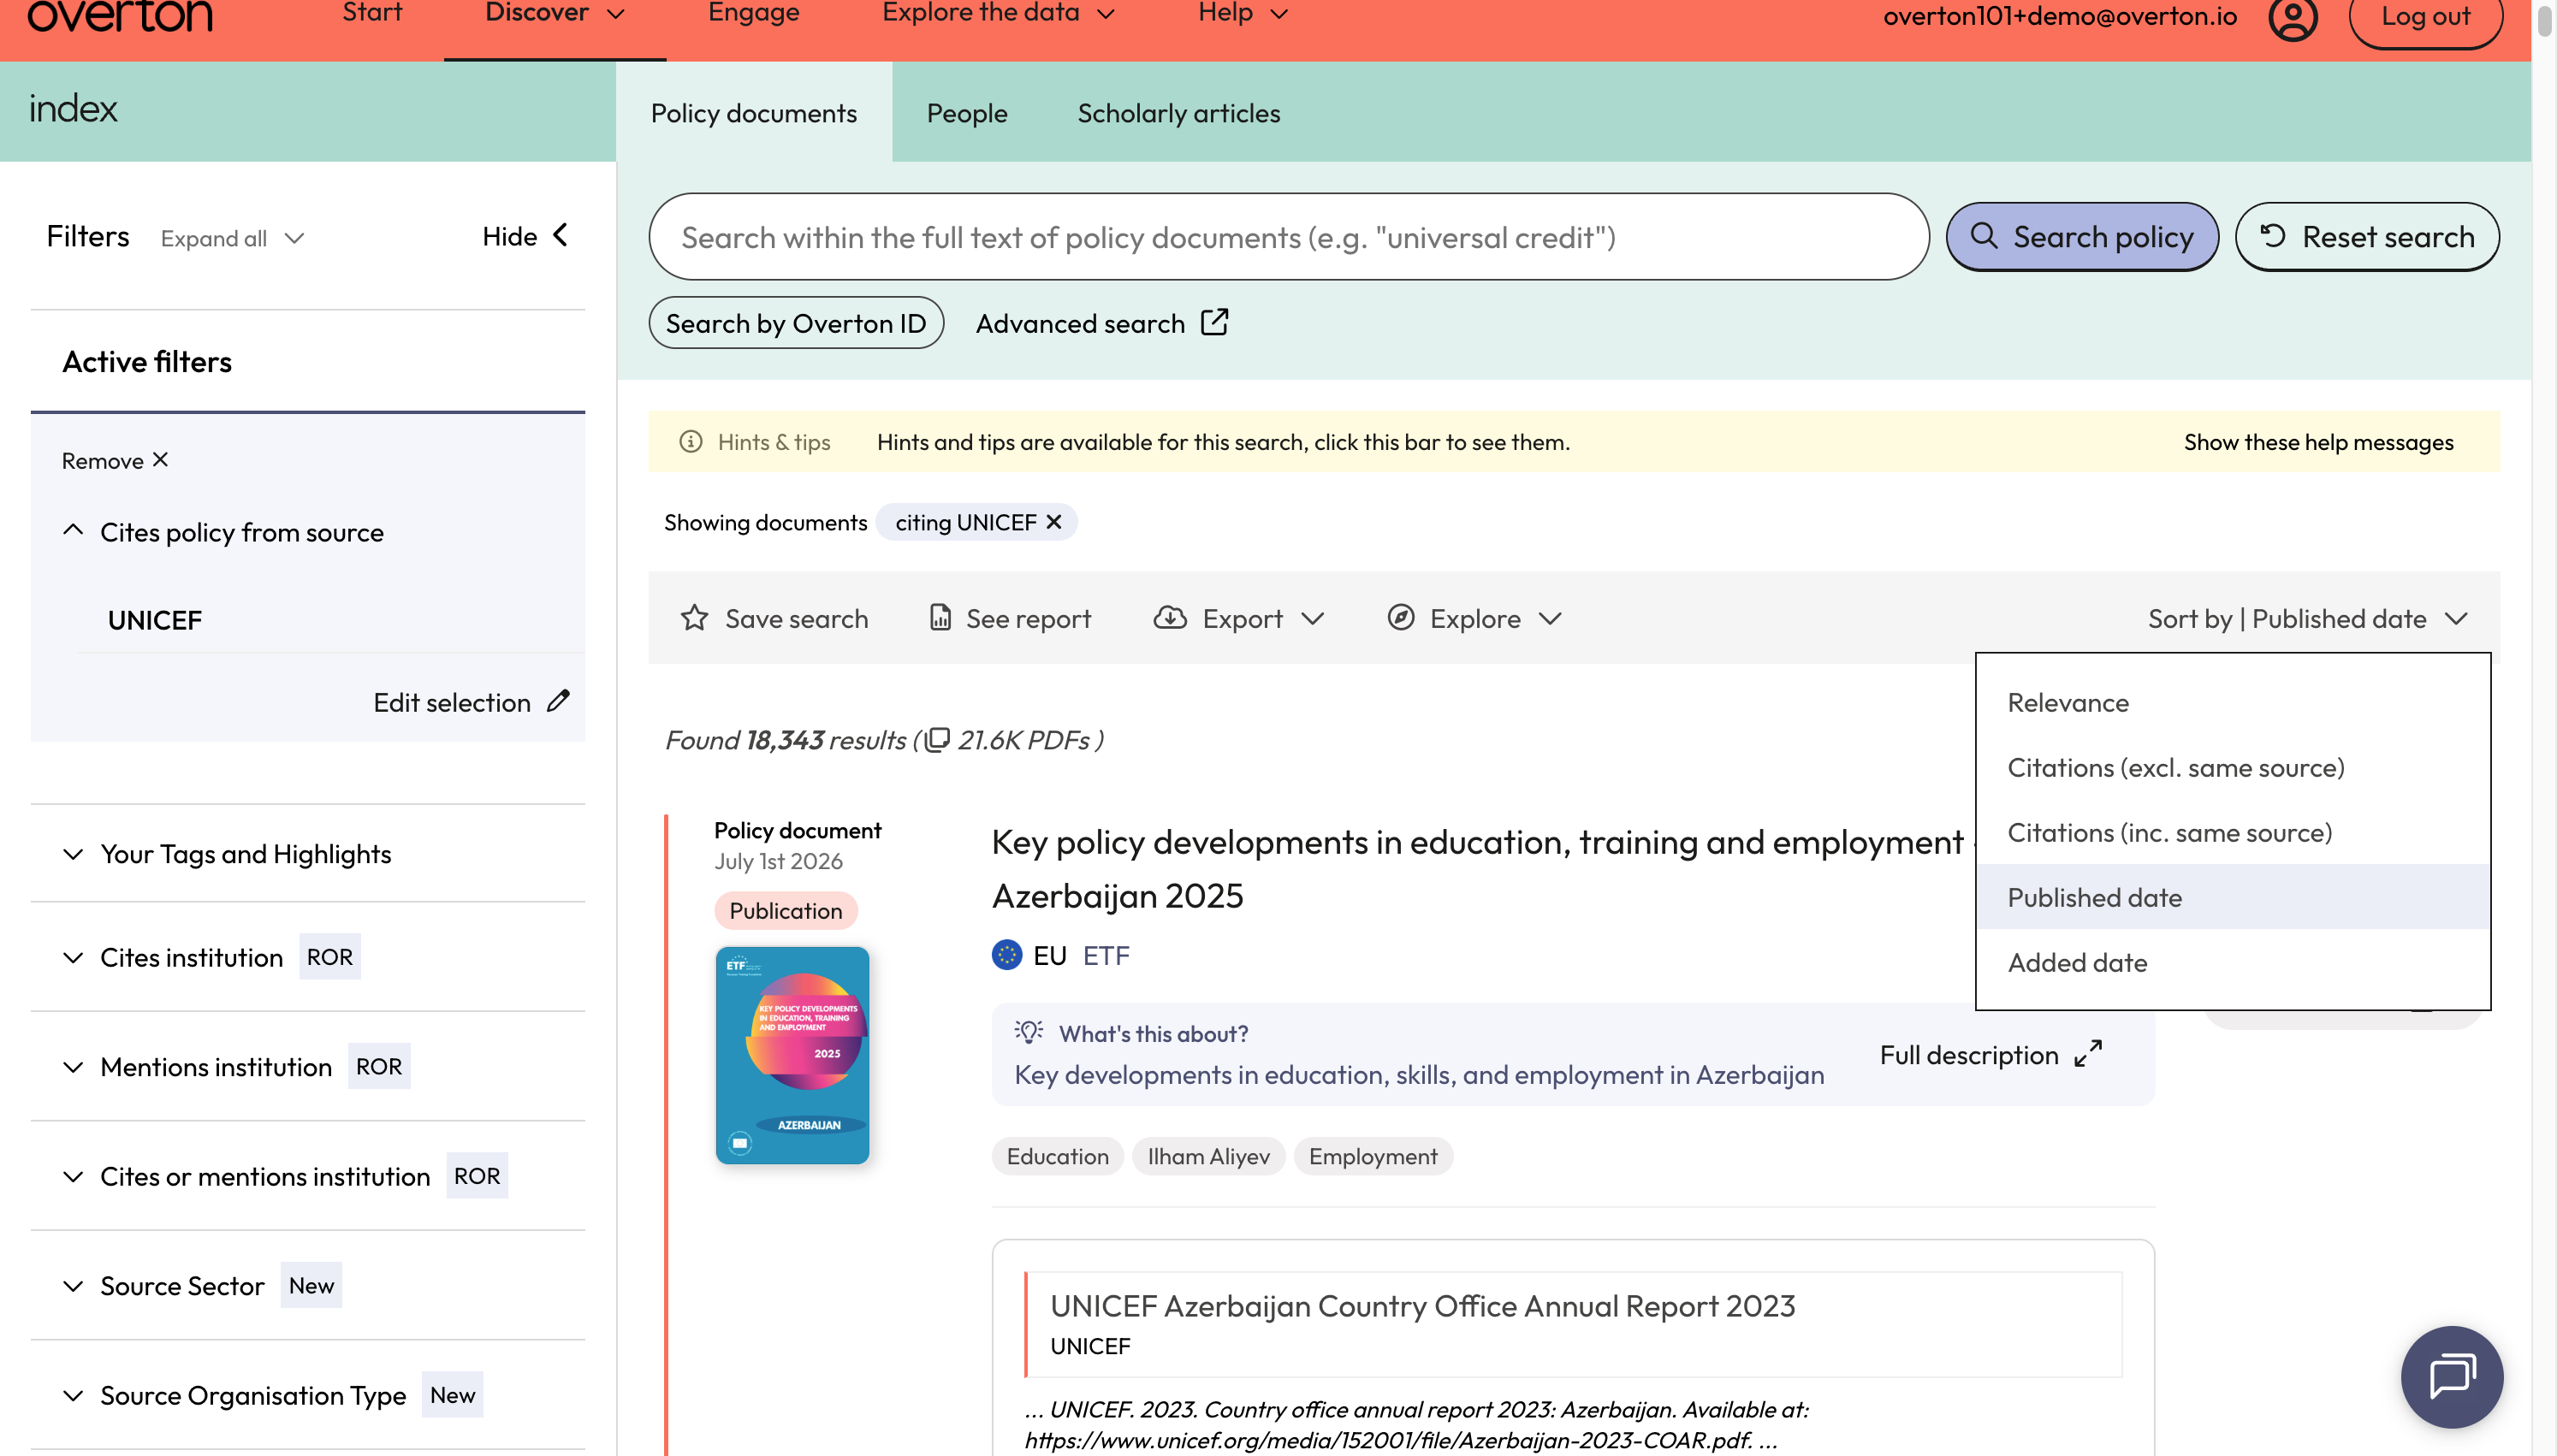Viewport: 2557px width, 1456px height.
Task: Click the Reset search button
Action: tap(2367, 236)
